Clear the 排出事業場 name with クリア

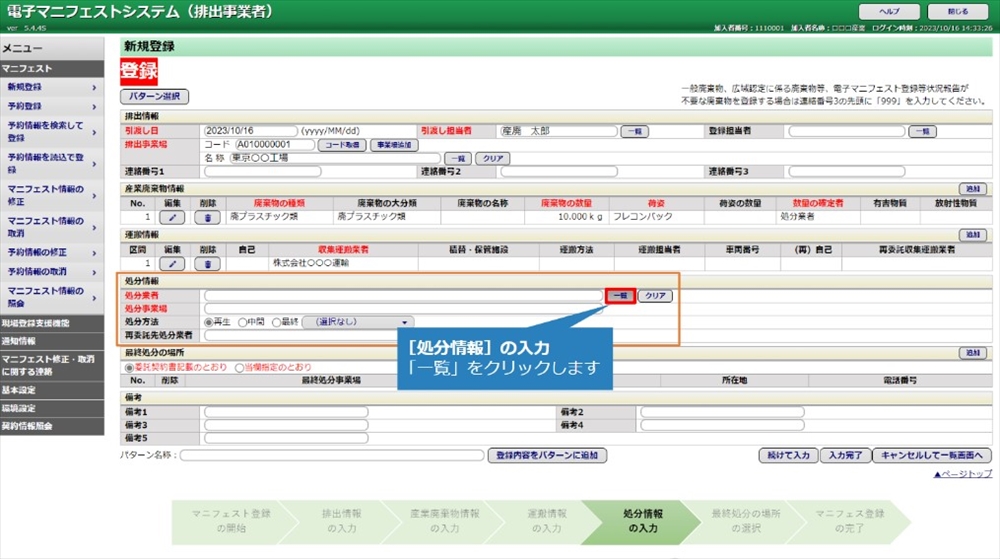(x=492, y=159)
